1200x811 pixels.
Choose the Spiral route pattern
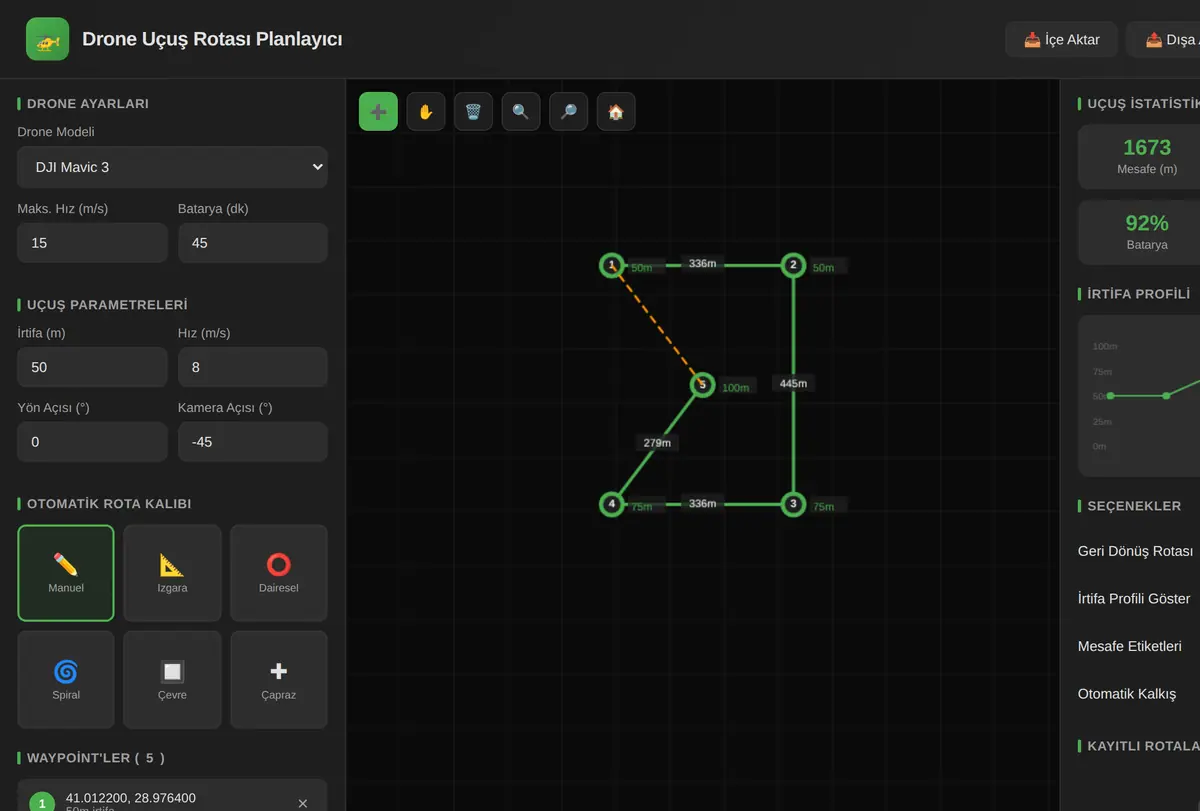(x=66, y=680)
